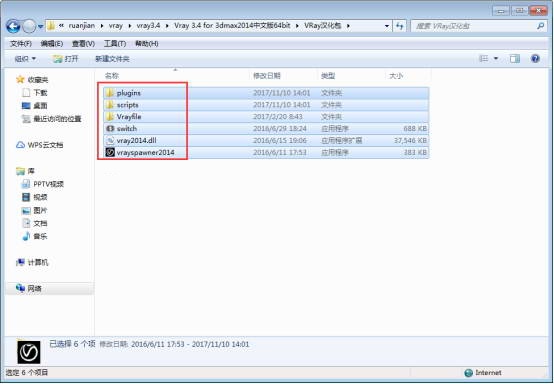The image size is (554, 384).
Task: Click the magnifier search icon
Action: pyautogui.click(x=540, y=26)
